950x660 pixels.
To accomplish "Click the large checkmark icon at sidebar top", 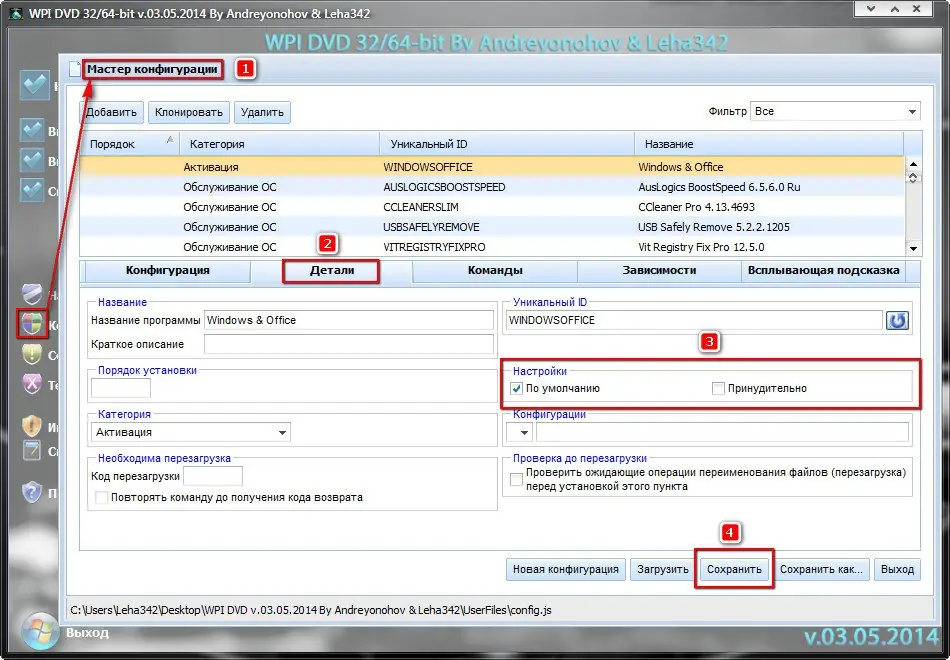I will tap(34, 85).
